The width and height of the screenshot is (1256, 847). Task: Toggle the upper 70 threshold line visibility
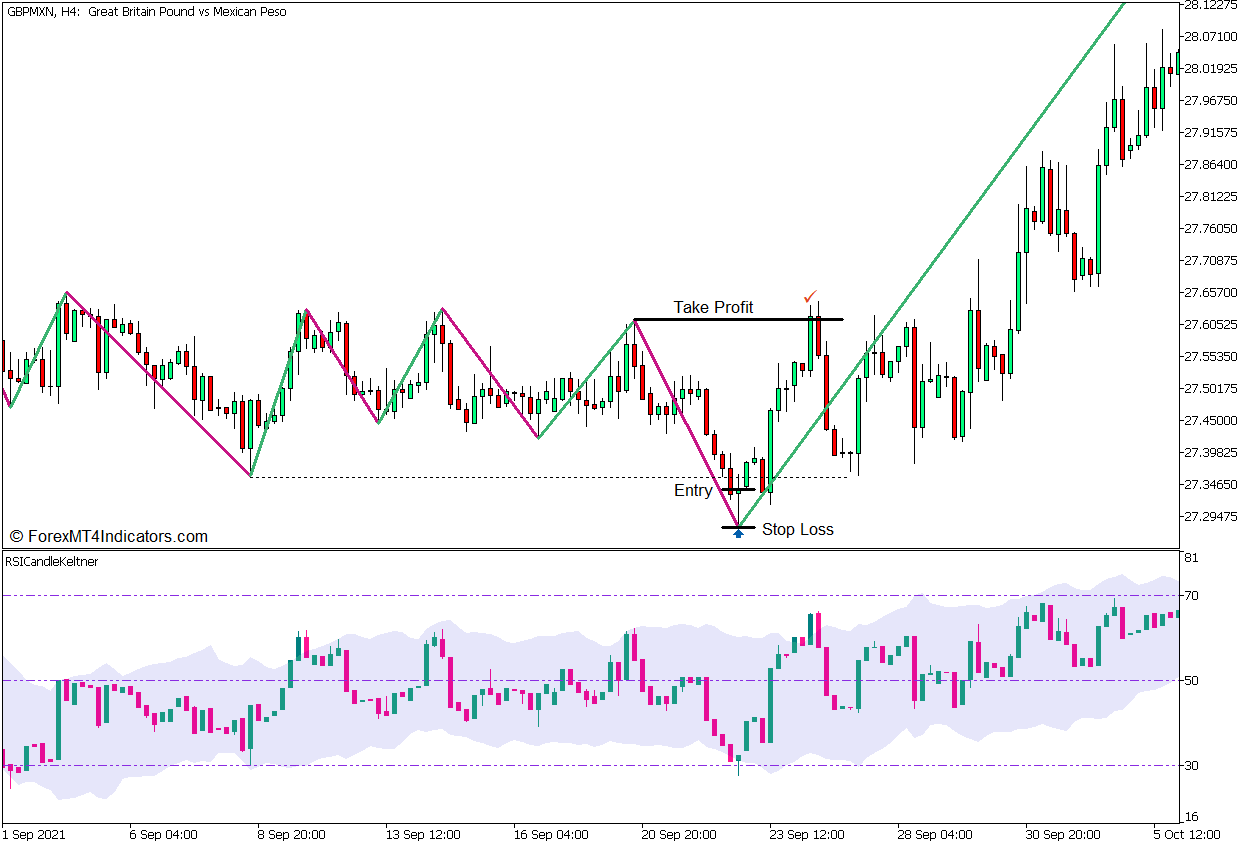pos(400,594)
